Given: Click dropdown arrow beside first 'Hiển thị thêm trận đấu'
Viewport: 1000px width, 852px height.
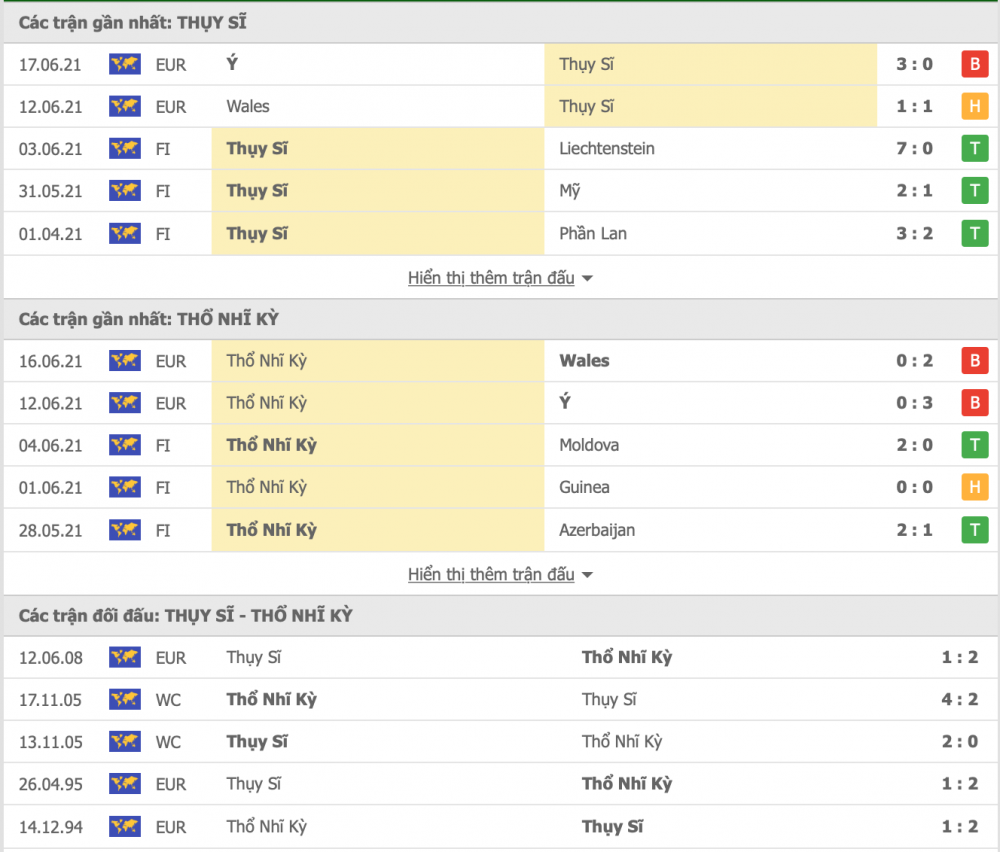Looking at the screenshot, I should tap(587, 279).
